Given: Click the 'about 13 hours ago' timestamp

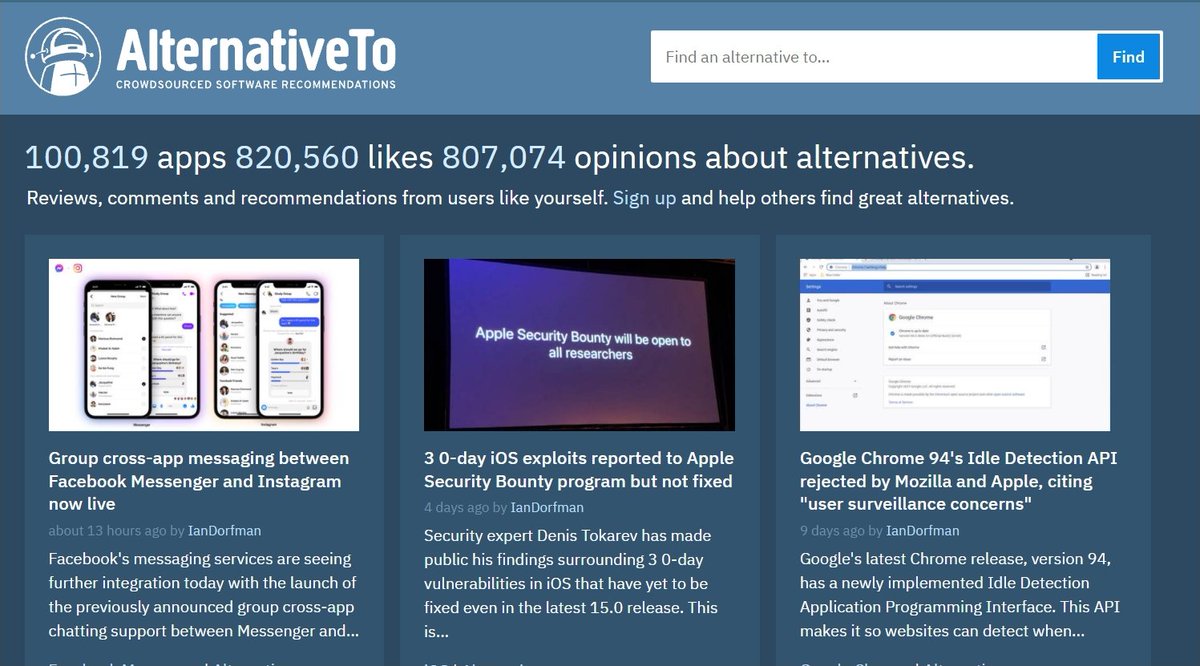Looking at the screenshot, I should tap(107, 531).
